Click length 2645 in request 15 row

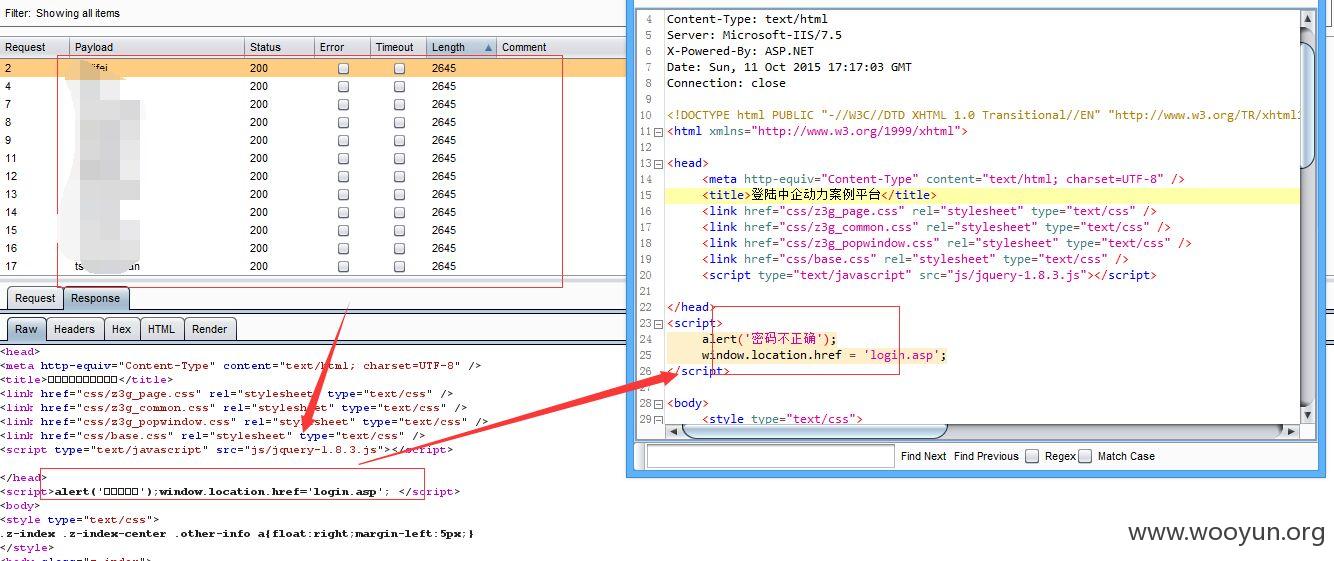pos(444,230)
